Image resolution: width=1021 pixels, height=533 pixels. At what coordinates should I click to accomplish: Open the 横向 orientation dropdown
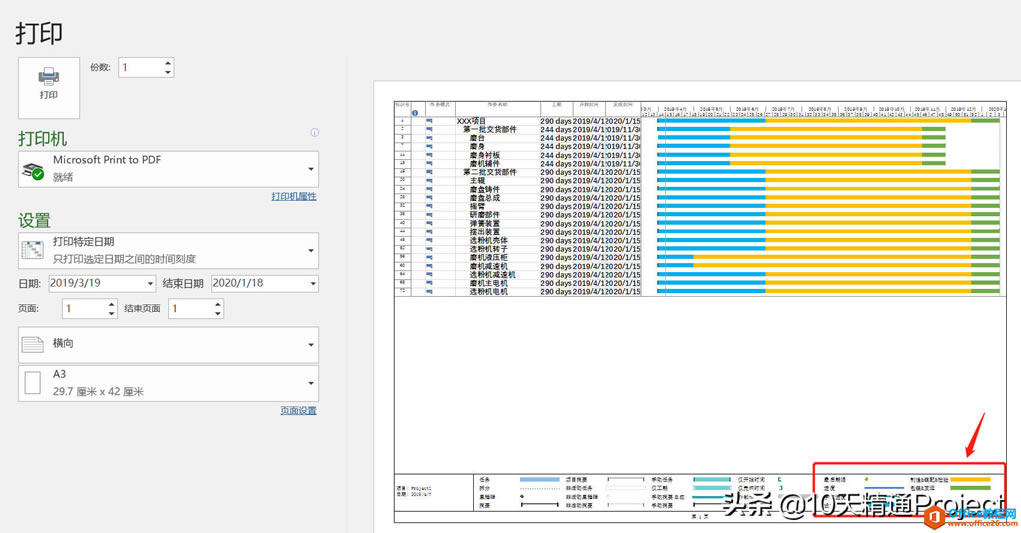(310, 345)
